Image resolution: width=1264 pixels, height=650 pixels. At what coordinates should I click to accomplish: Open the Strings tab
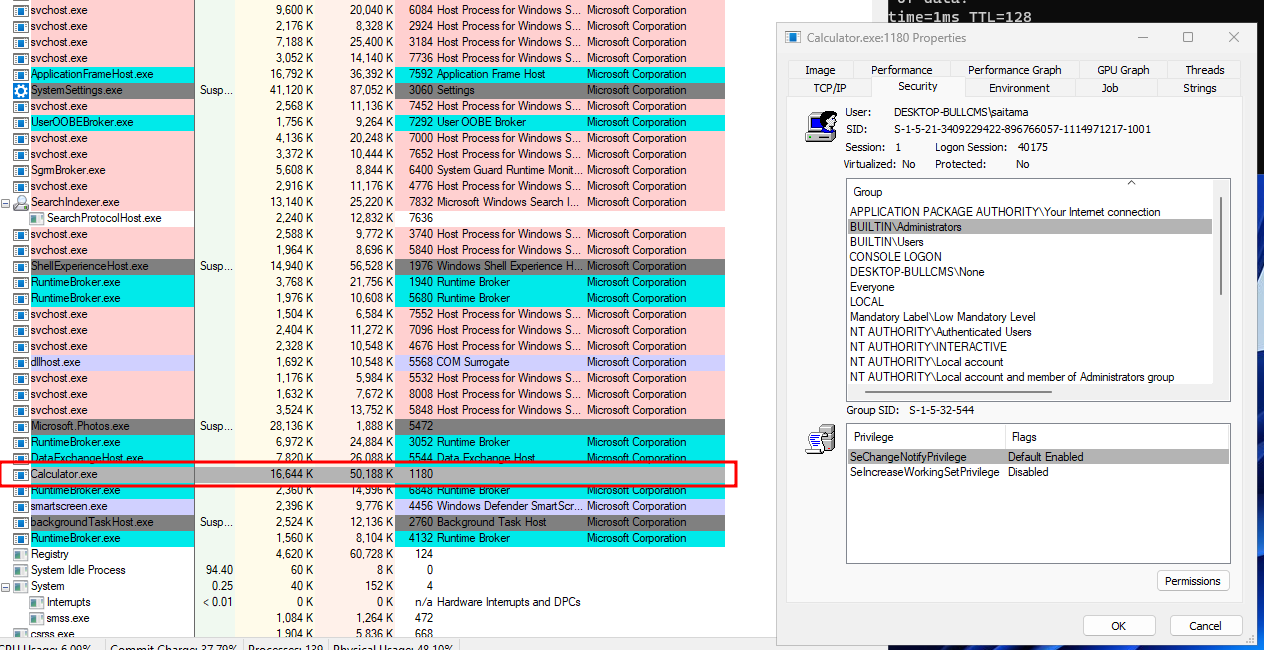(x=1199, y=88)
